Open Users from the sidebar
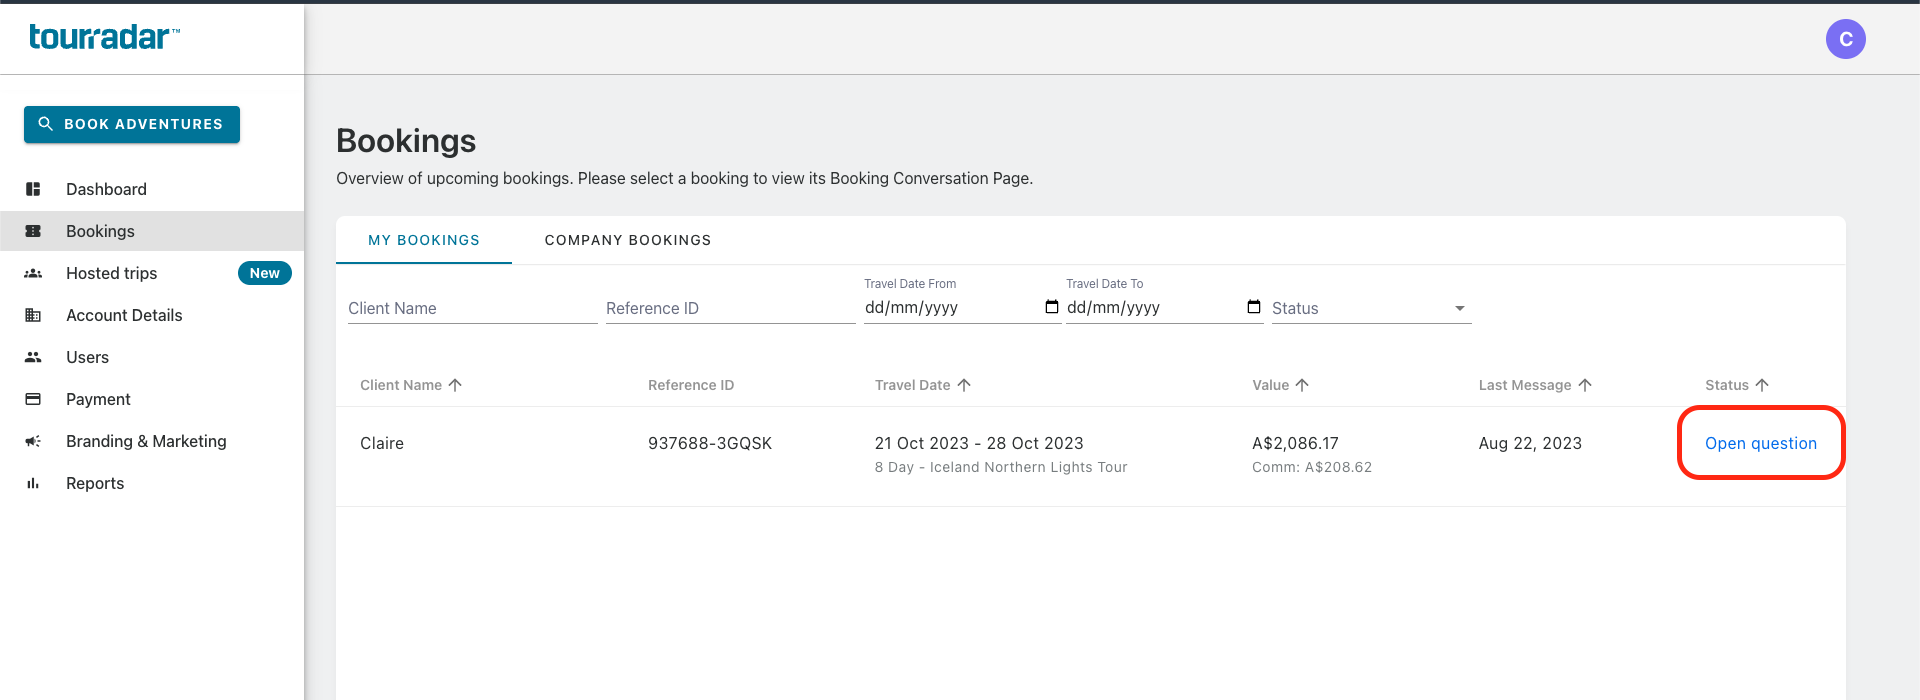This screenshot has width=1920, height=700. [152, 357]
